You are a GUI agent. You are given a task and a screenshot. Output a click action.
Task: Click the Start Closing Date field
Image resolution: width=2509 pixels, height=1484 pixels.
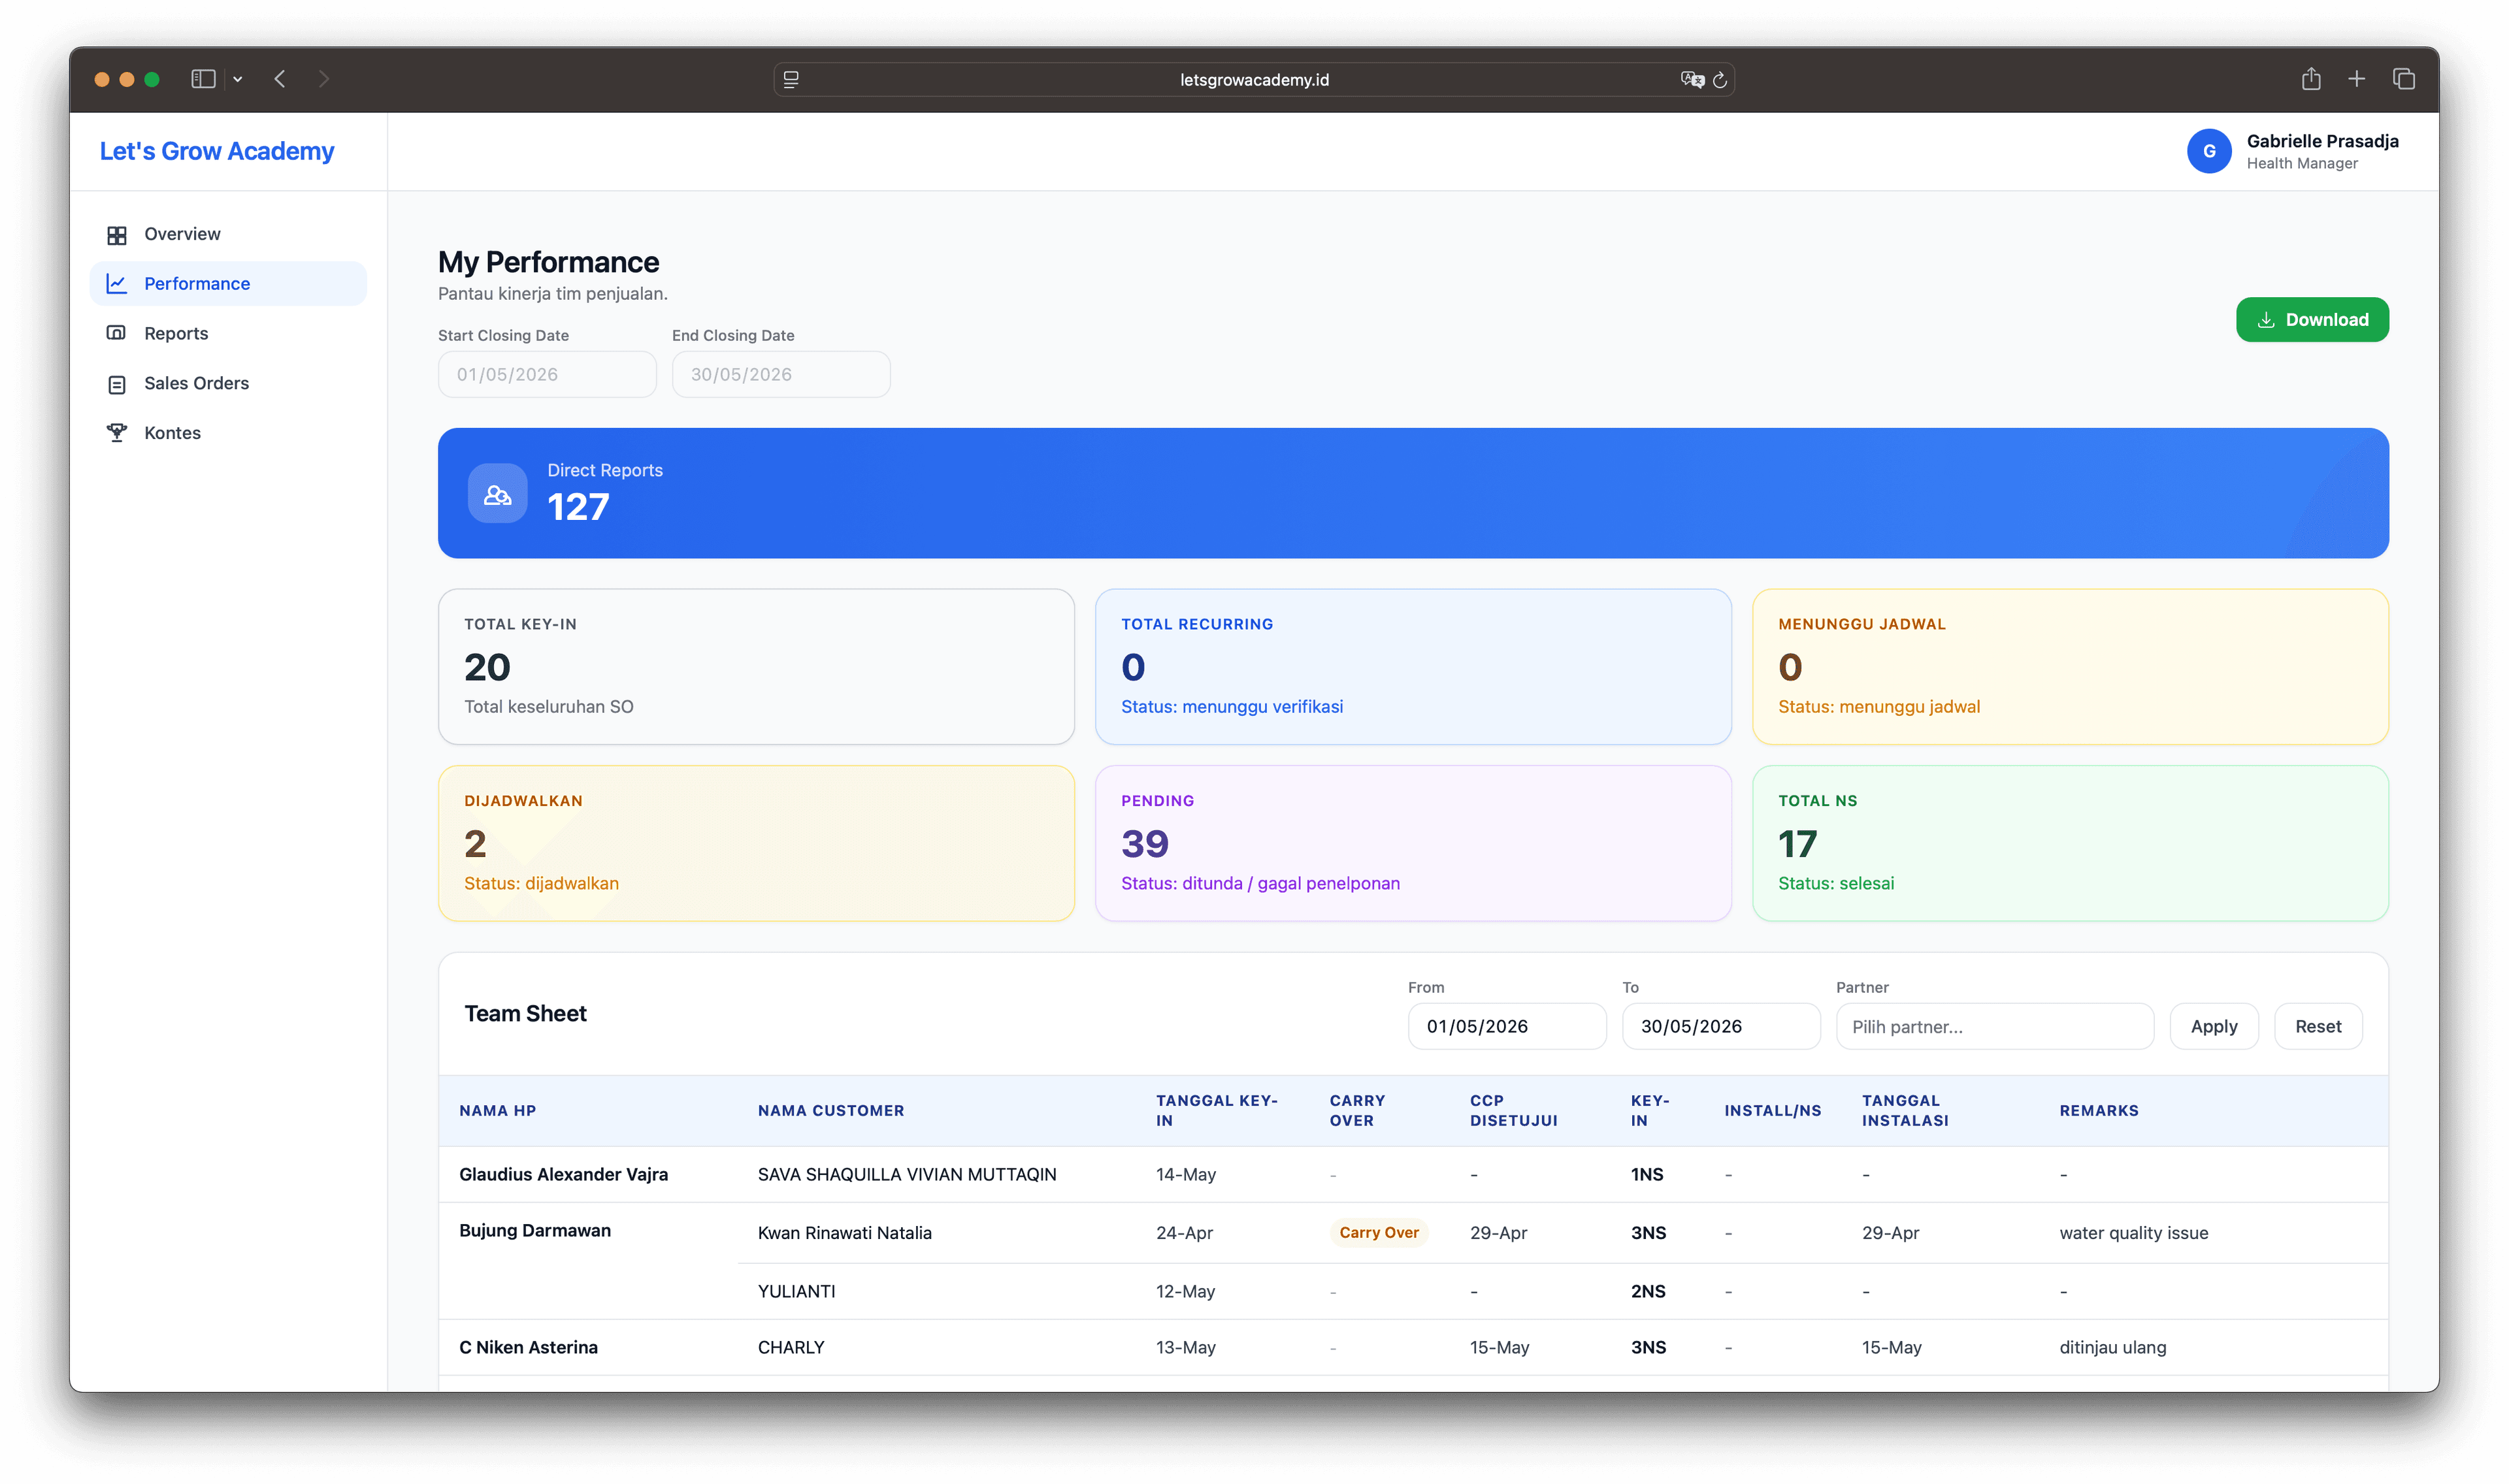pos(547,374)
